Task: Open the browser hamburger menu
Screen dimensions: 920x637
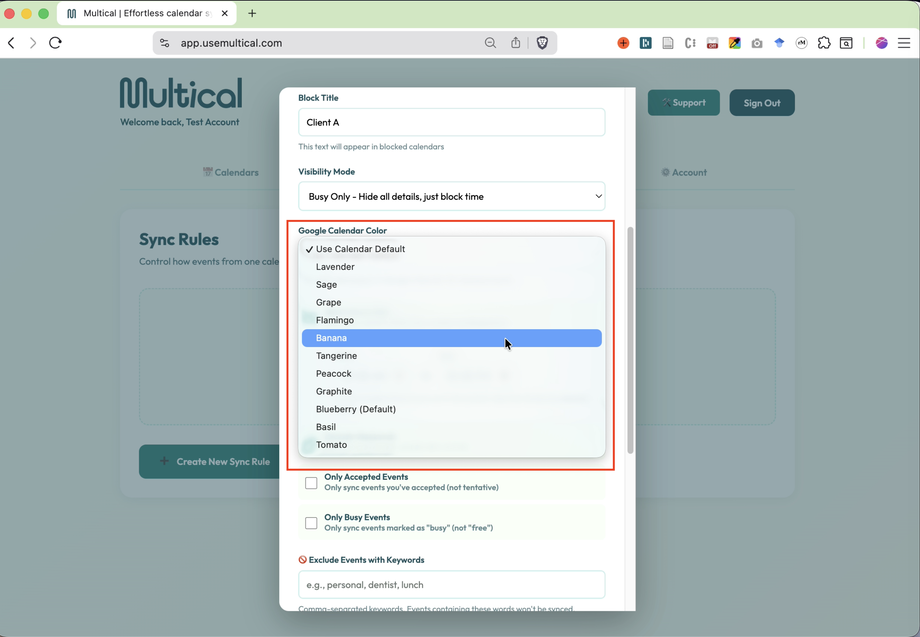Action: point(904,43)
